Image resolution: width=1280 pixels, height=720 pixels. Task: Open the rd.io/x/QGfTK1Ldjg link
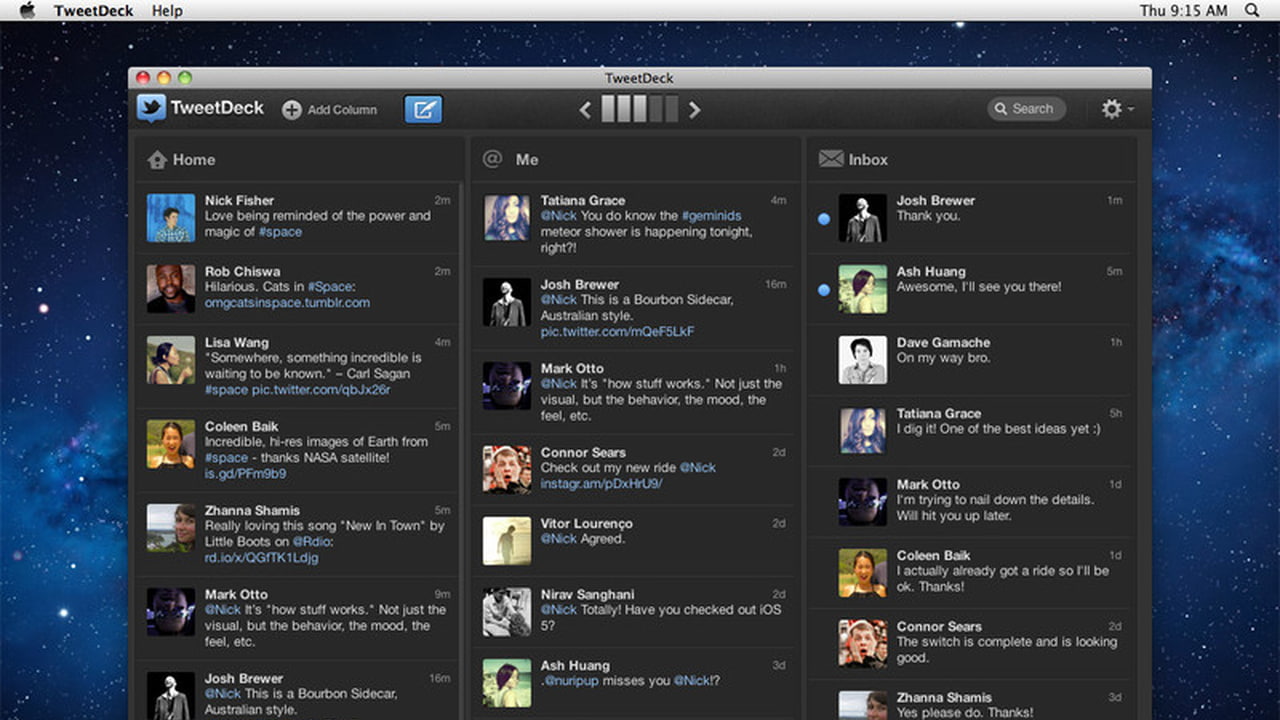coord(262,558)
